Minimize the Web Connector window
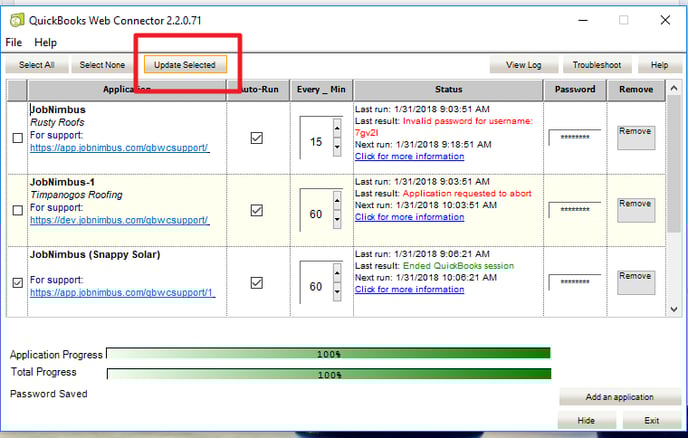The image size is (688, 438). coord(583,20)
